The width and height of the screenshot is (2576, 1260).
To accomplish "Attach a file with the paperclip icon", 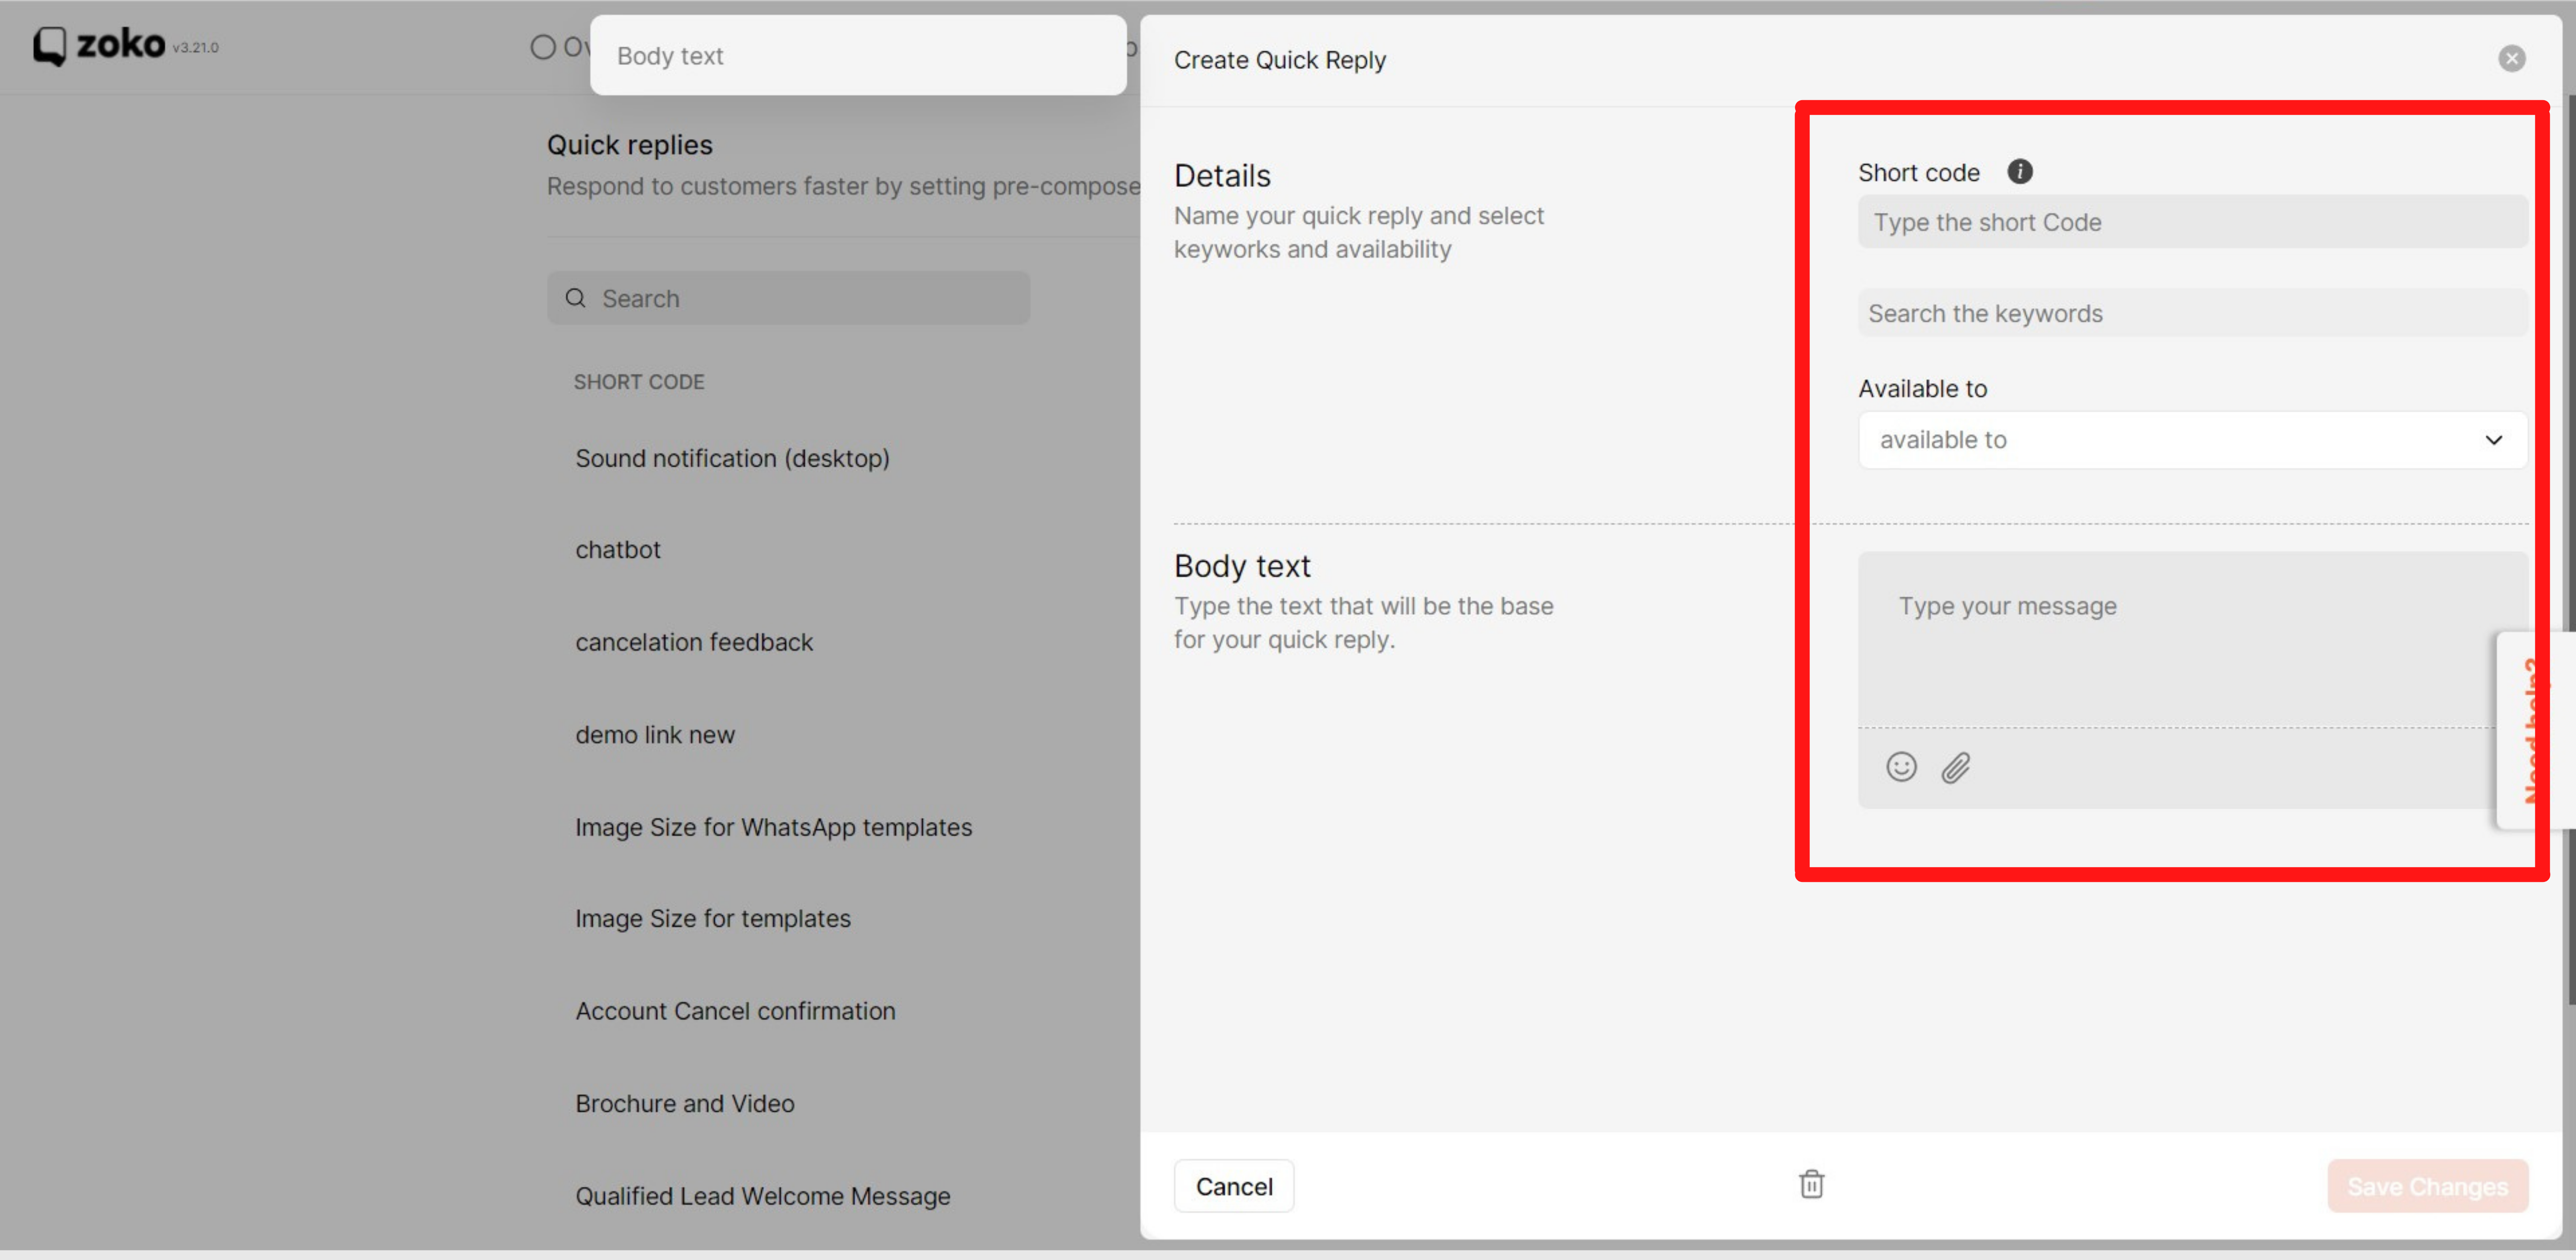I will point(1956,767).
